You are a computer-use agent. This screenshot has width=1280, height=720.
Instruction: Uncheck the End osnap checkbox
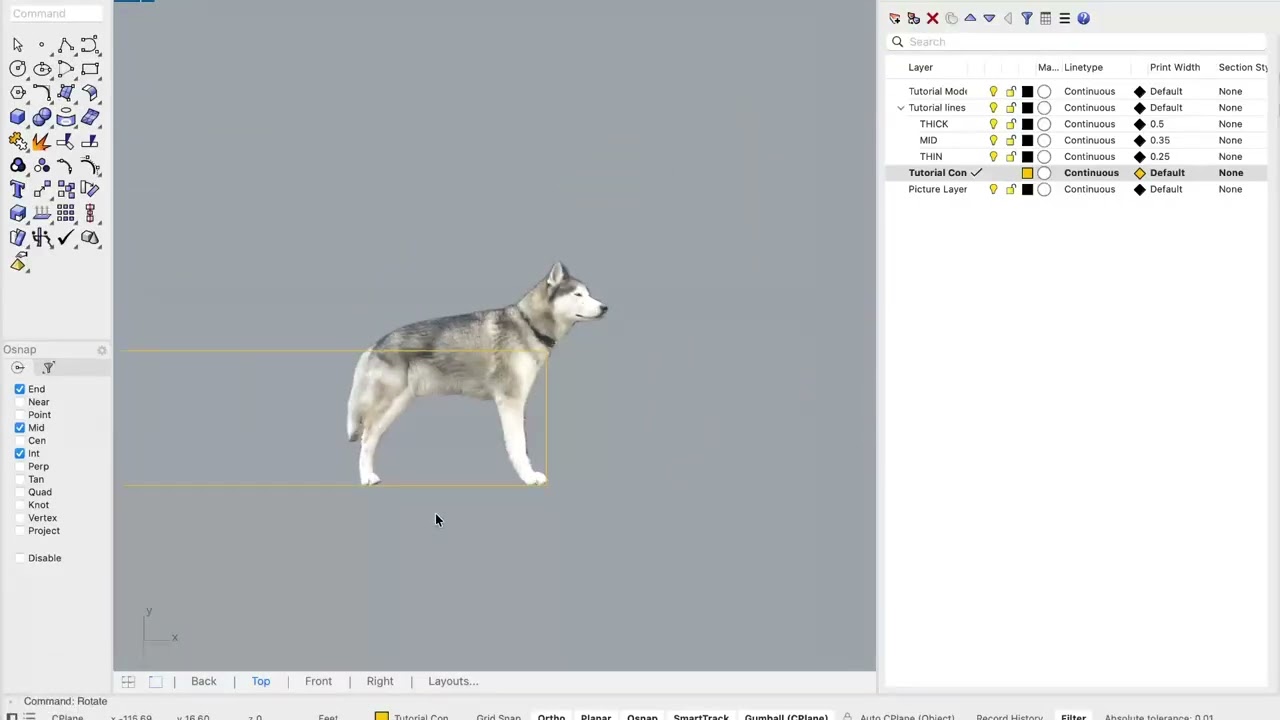20,389
